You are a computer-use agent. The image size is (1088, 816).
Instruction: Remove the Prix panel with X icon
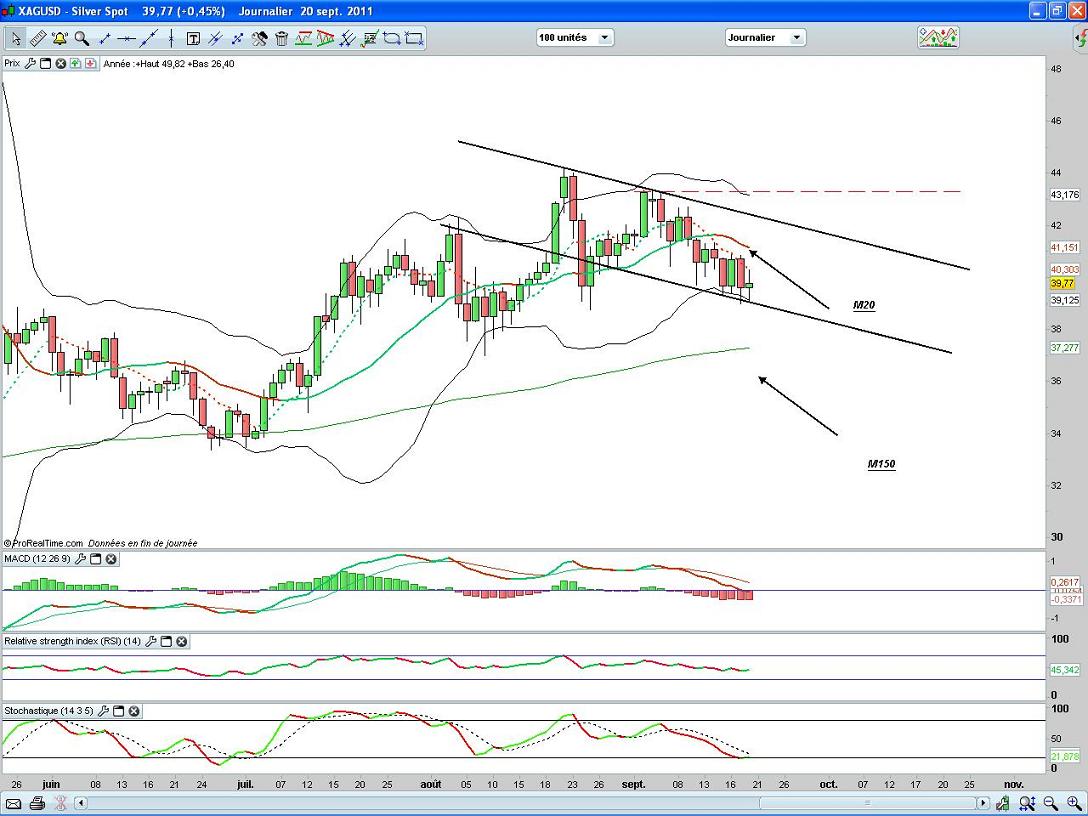60,63
